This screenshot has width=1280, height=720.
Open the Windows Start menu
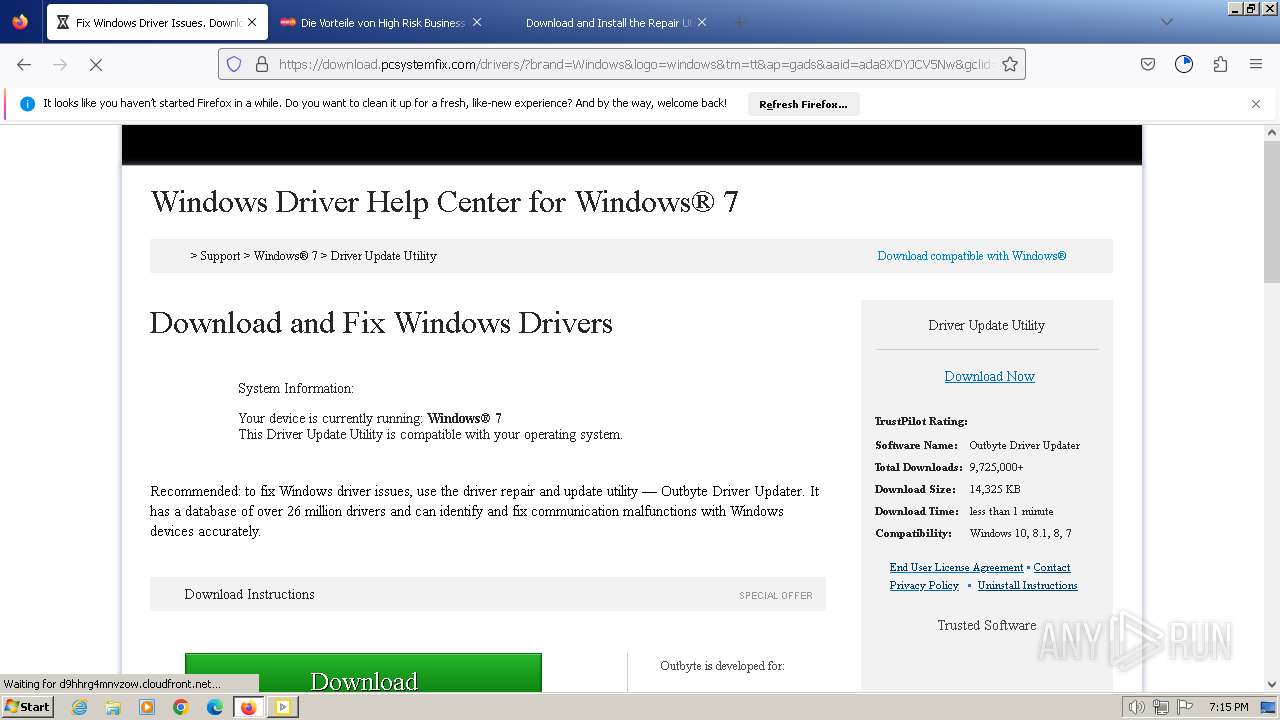(28, 706)
